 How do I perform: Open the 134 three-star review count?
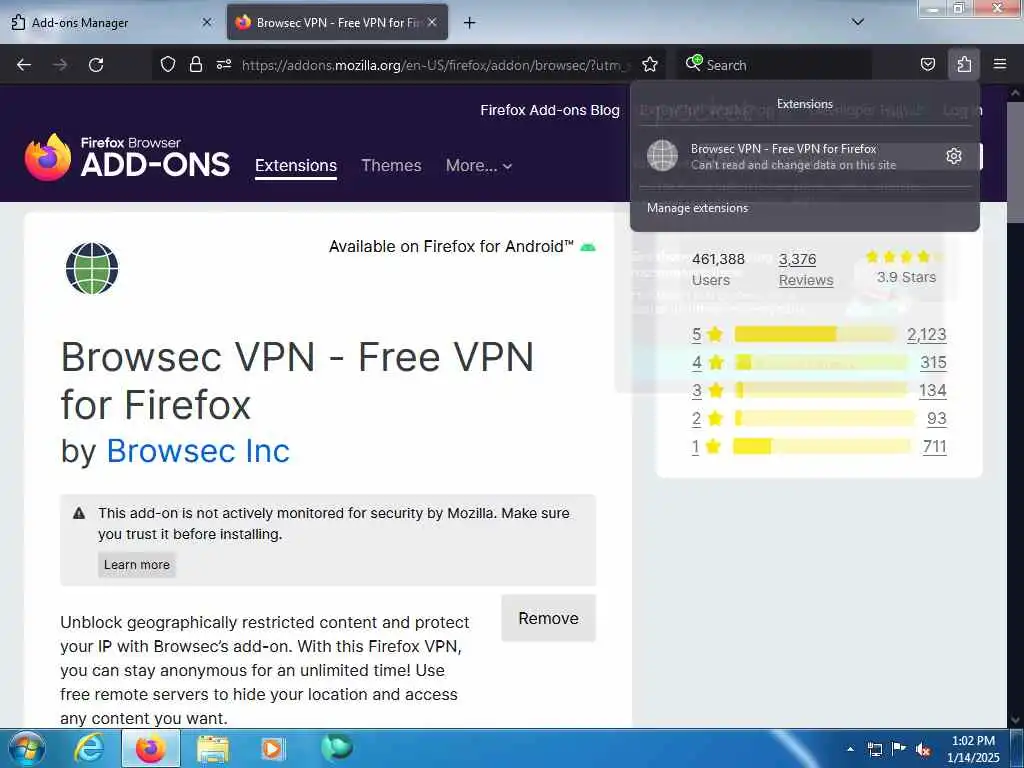click(x=933, y=391)
